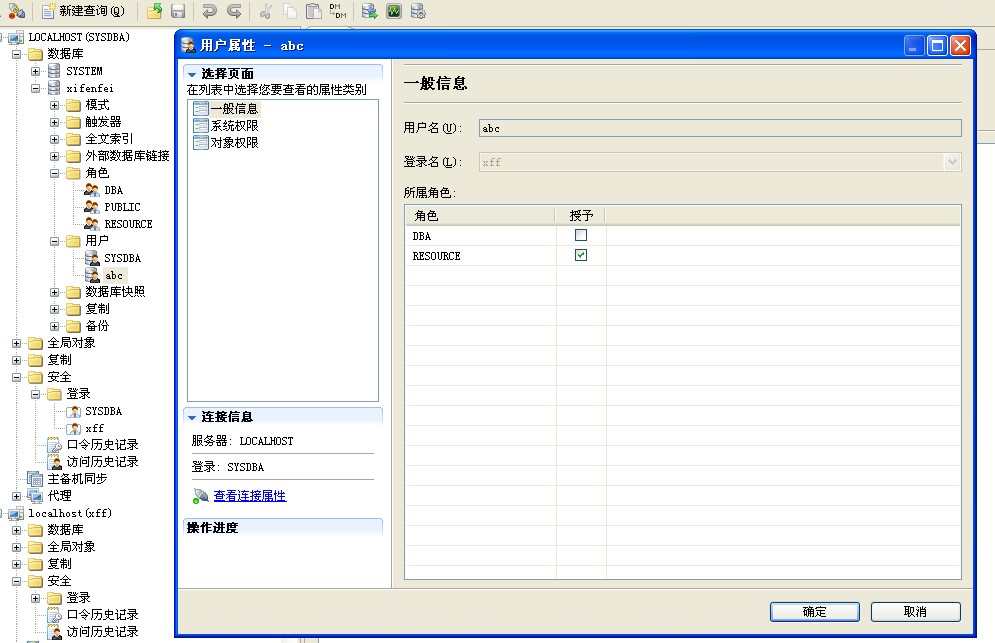Click the 操作进度 section header
The height and width of the screenshot is (643, 995).
283,527
